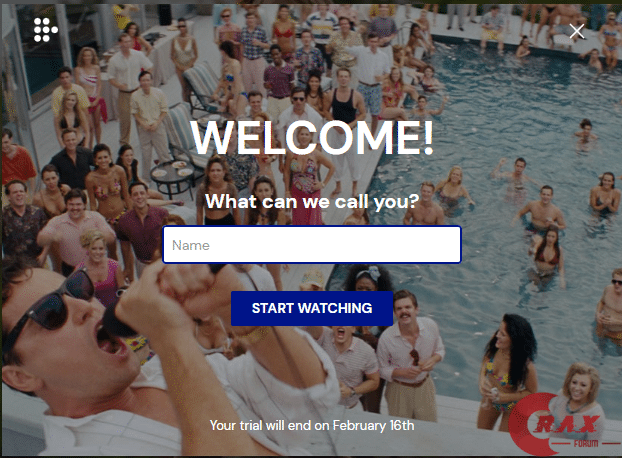Place cursor in the Name placeholder box
The image size is (622, 458).
pos(312,245)
